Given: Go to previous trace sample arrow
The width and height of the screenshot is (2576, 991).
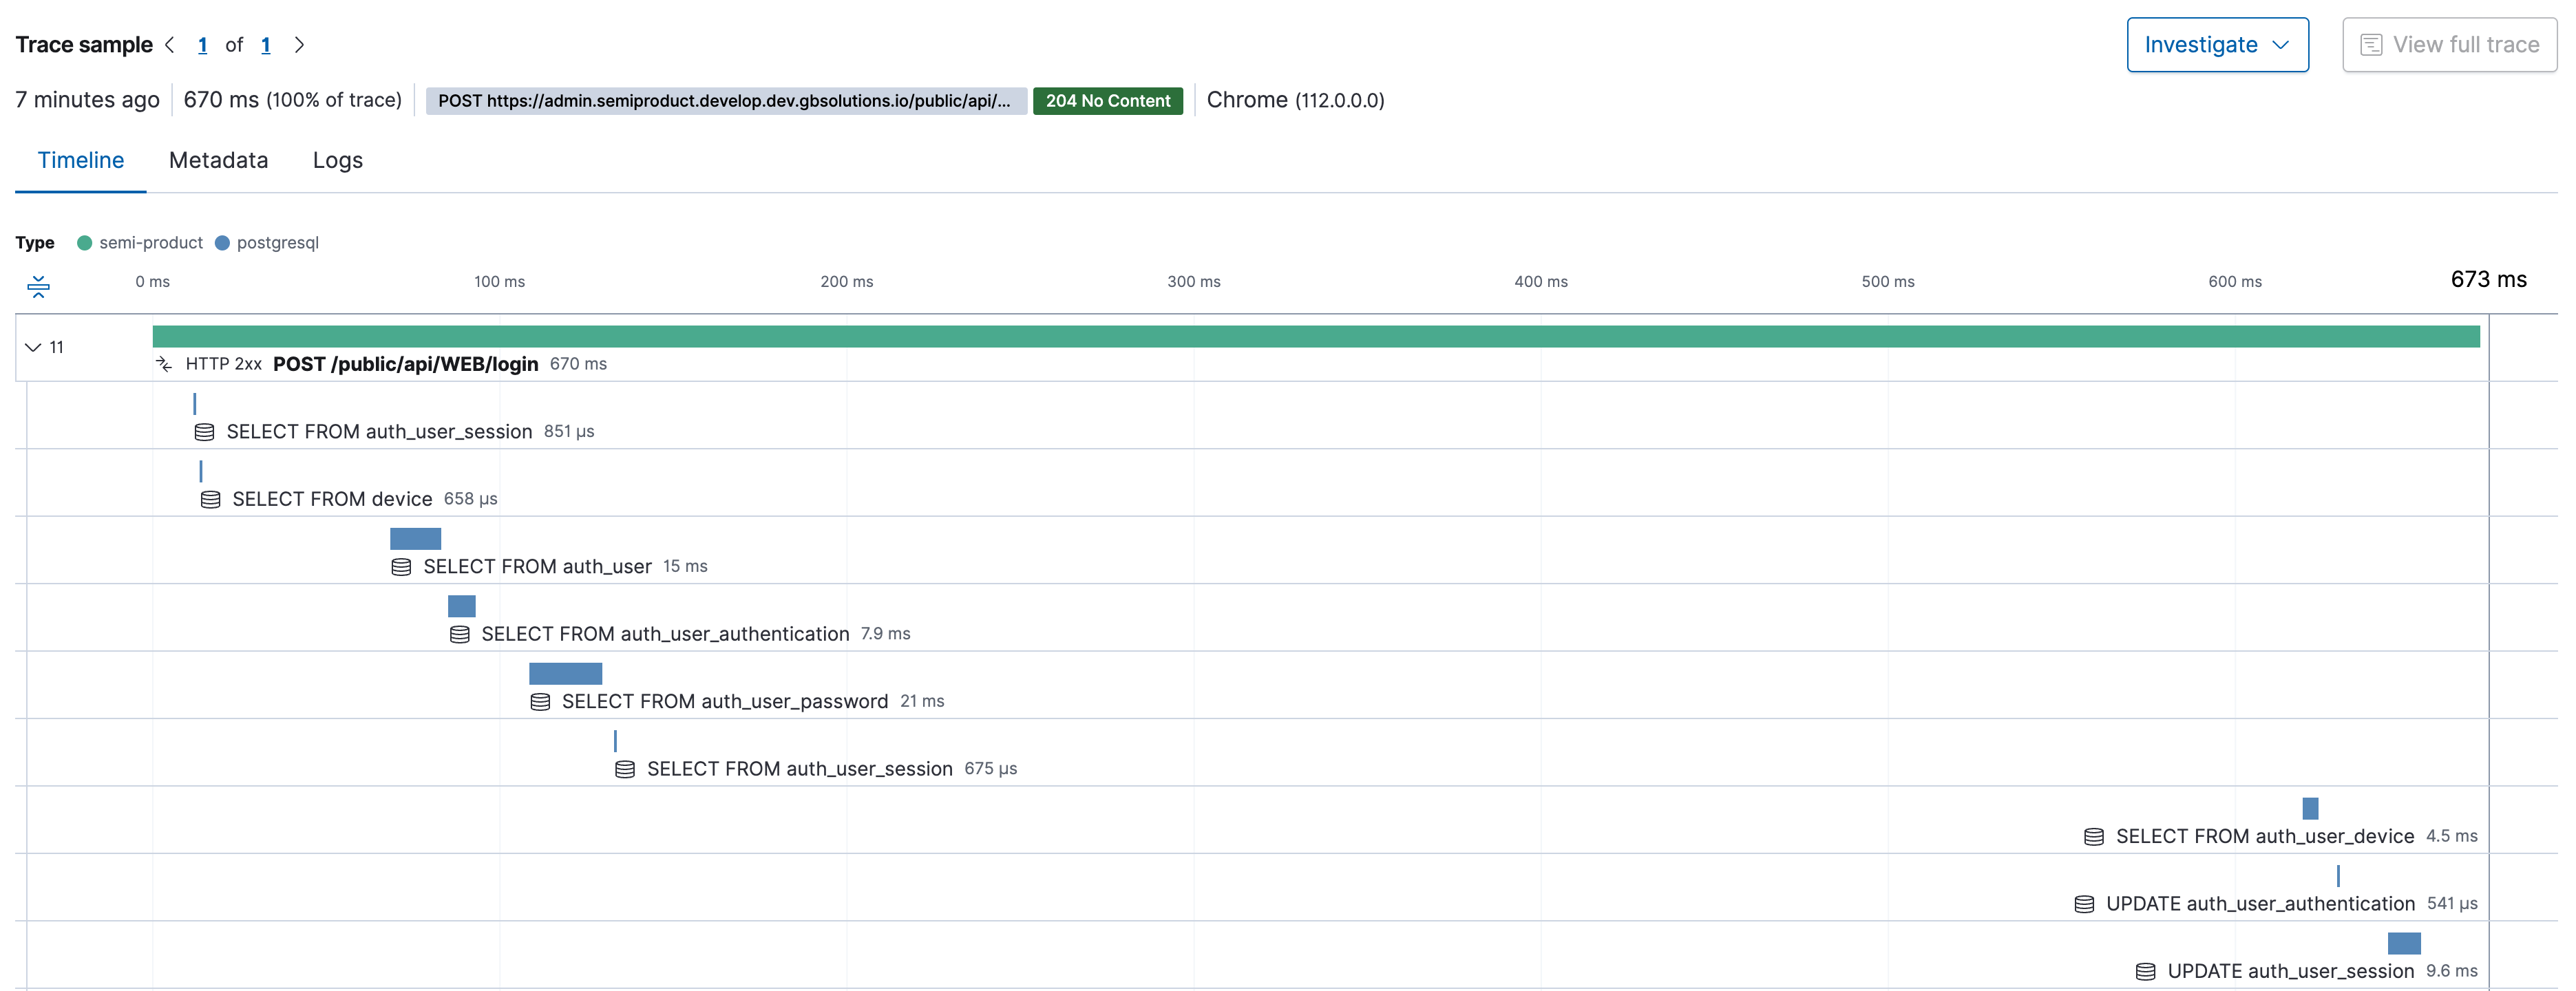Looking at the screenshot, I should pyautogui.click(x=170, y=45).
